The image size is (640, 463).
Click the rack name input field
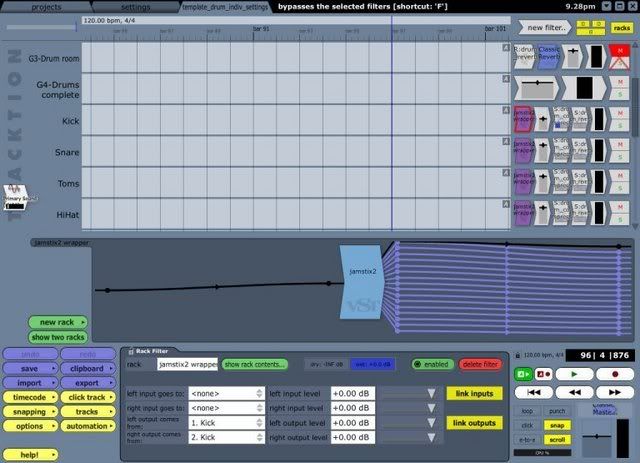click(187, 364)
